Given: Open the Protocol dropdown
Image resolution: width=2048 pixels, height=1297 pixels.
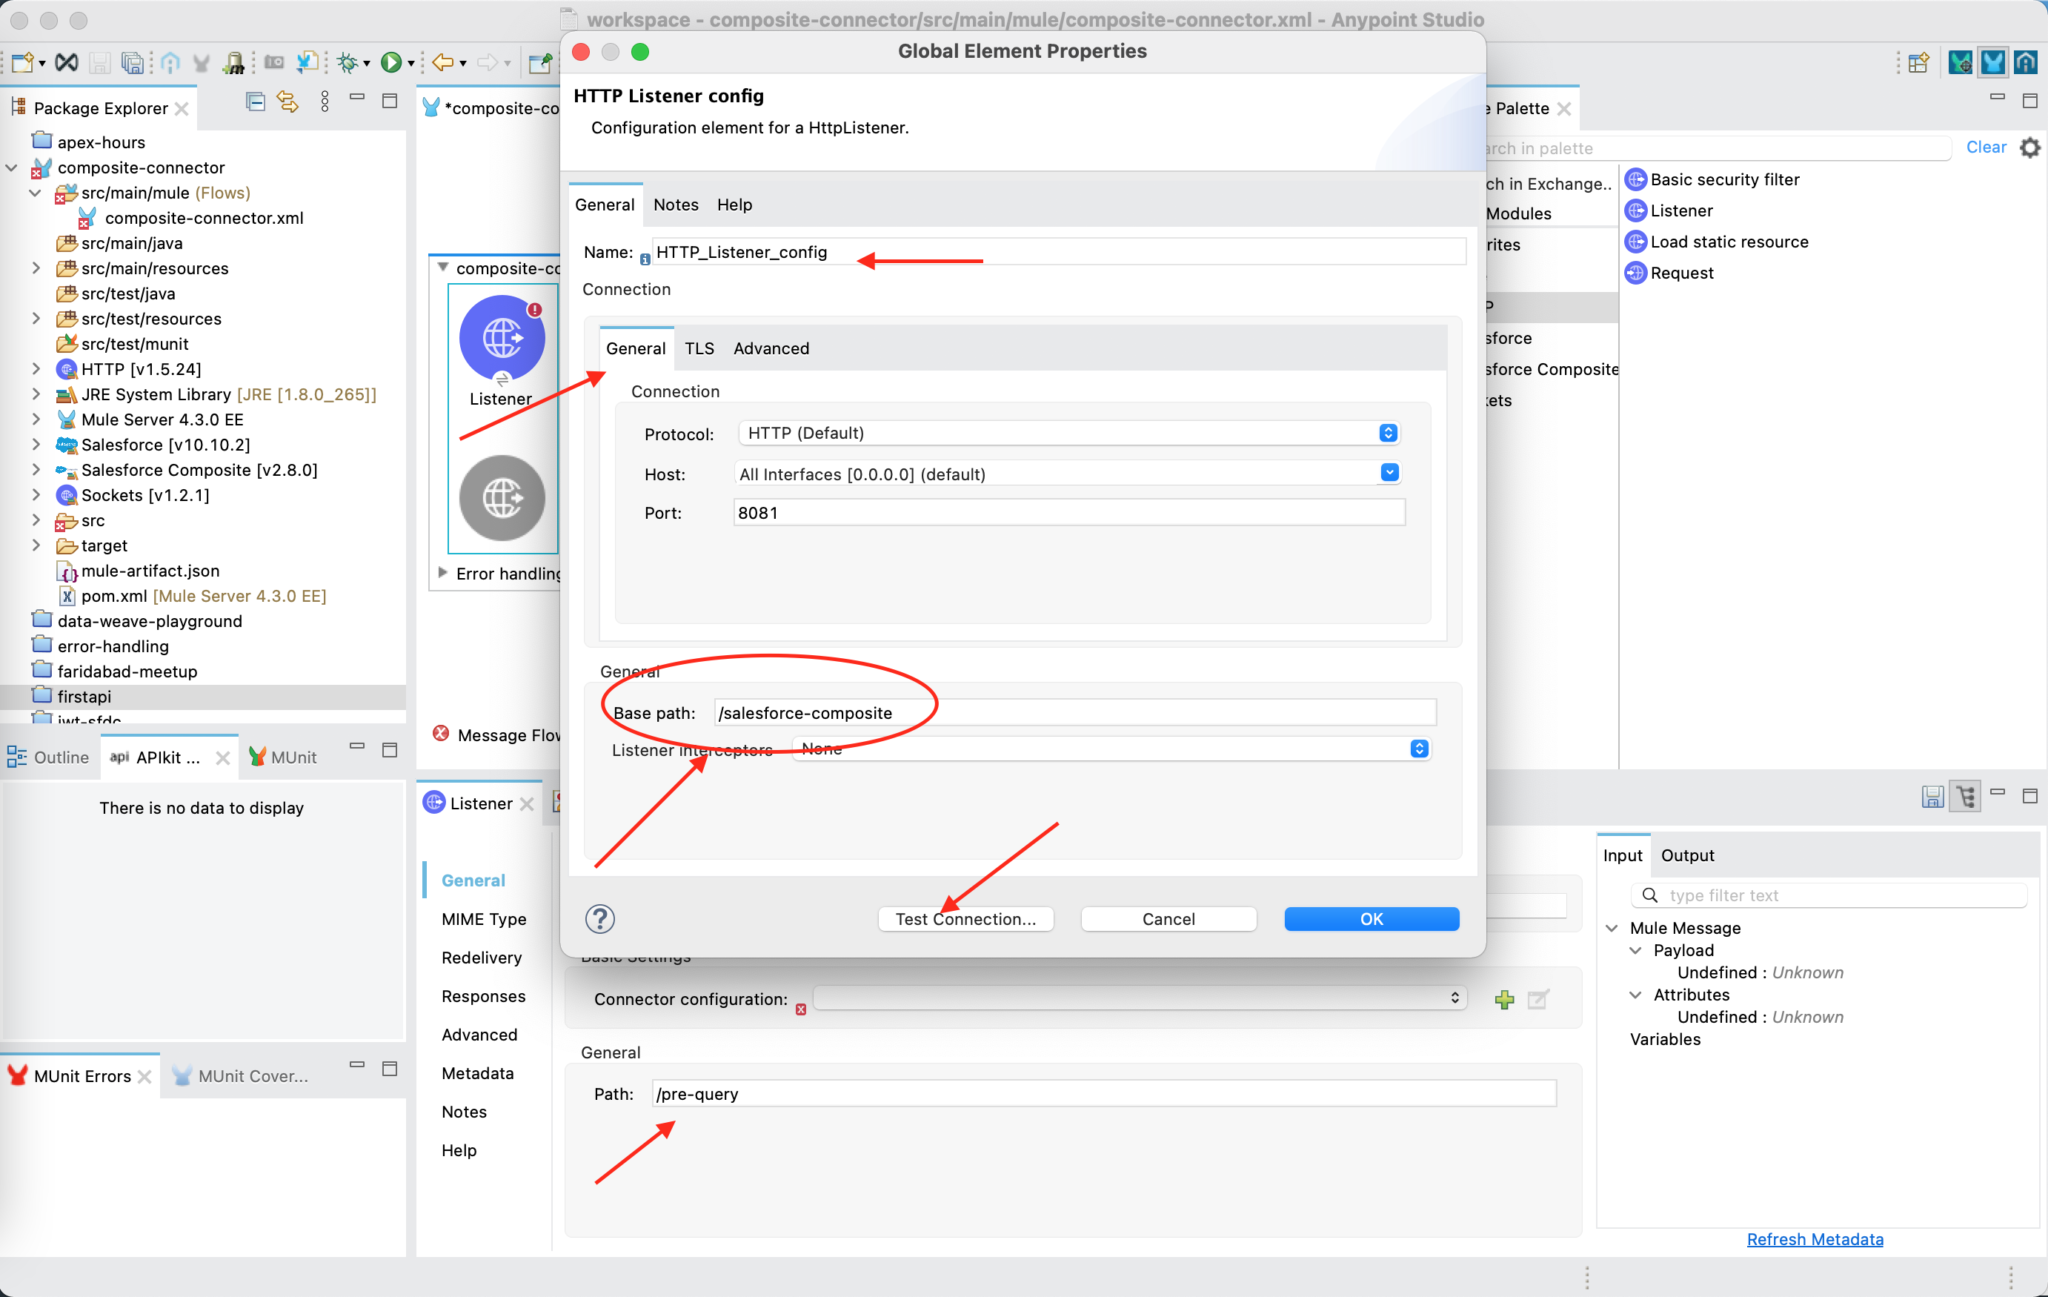Looking at the screenshot, I should click(1387, 432).
